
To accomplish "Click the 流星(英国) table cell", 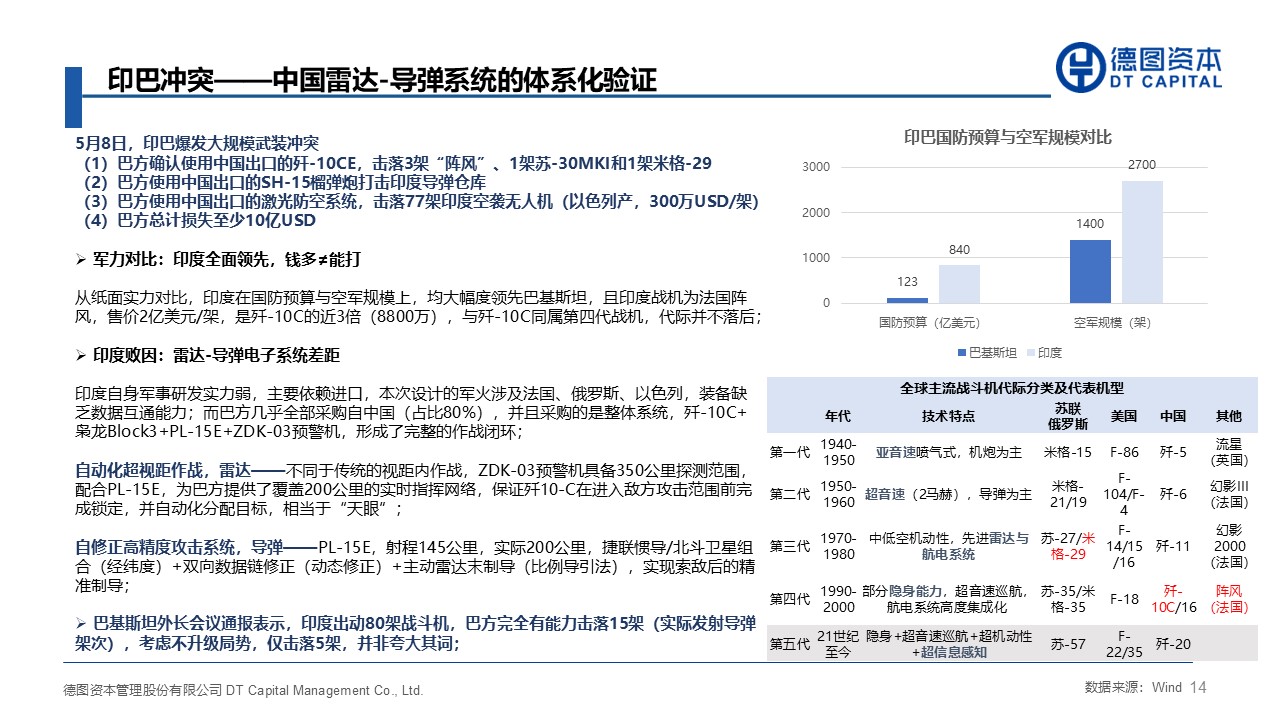I will point(1229,452).
